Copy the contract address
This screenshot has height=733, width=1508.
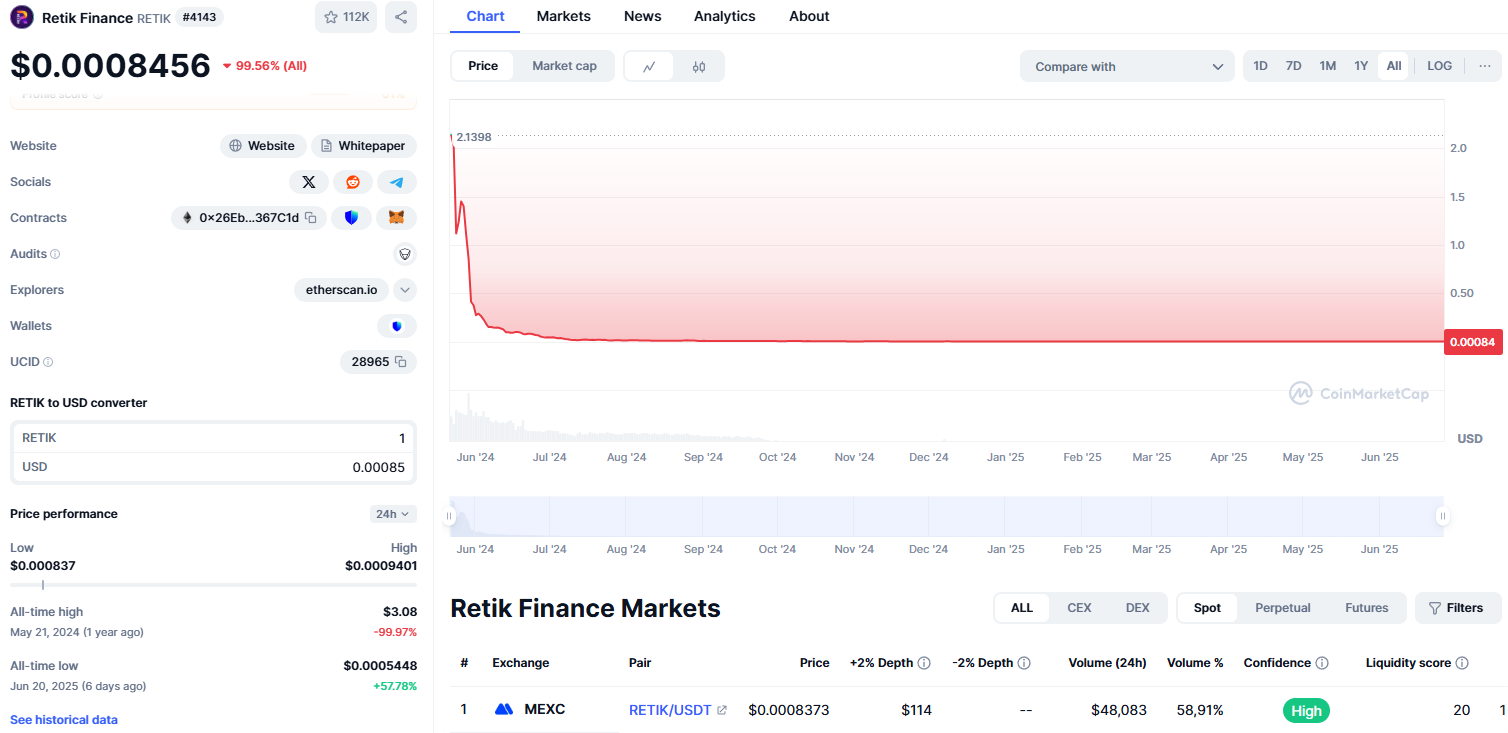pyautogui.click(x=311, y=218)
